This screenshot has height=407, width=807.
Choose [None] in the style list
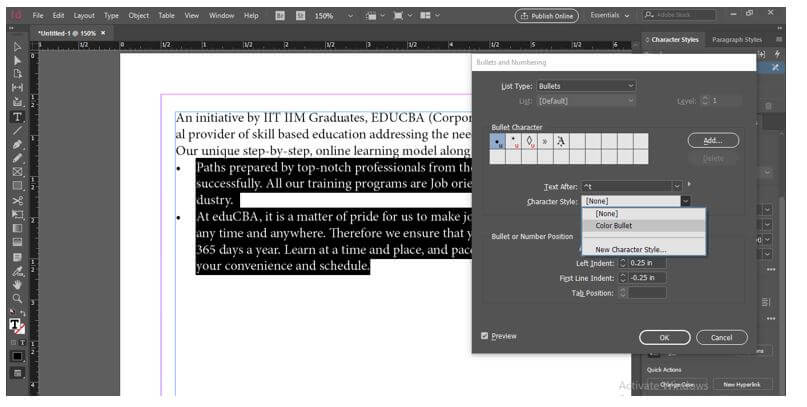click(644, 214)
